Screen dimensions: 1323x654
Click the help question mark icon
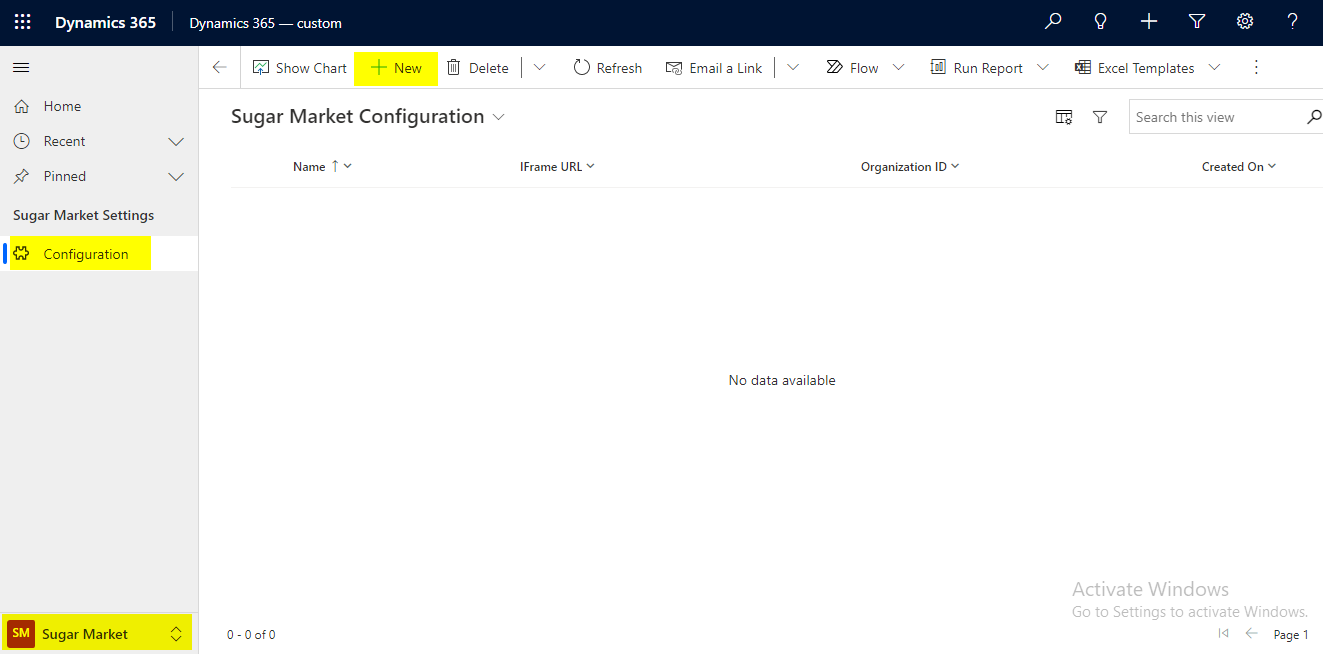[x=1293, y=22]
